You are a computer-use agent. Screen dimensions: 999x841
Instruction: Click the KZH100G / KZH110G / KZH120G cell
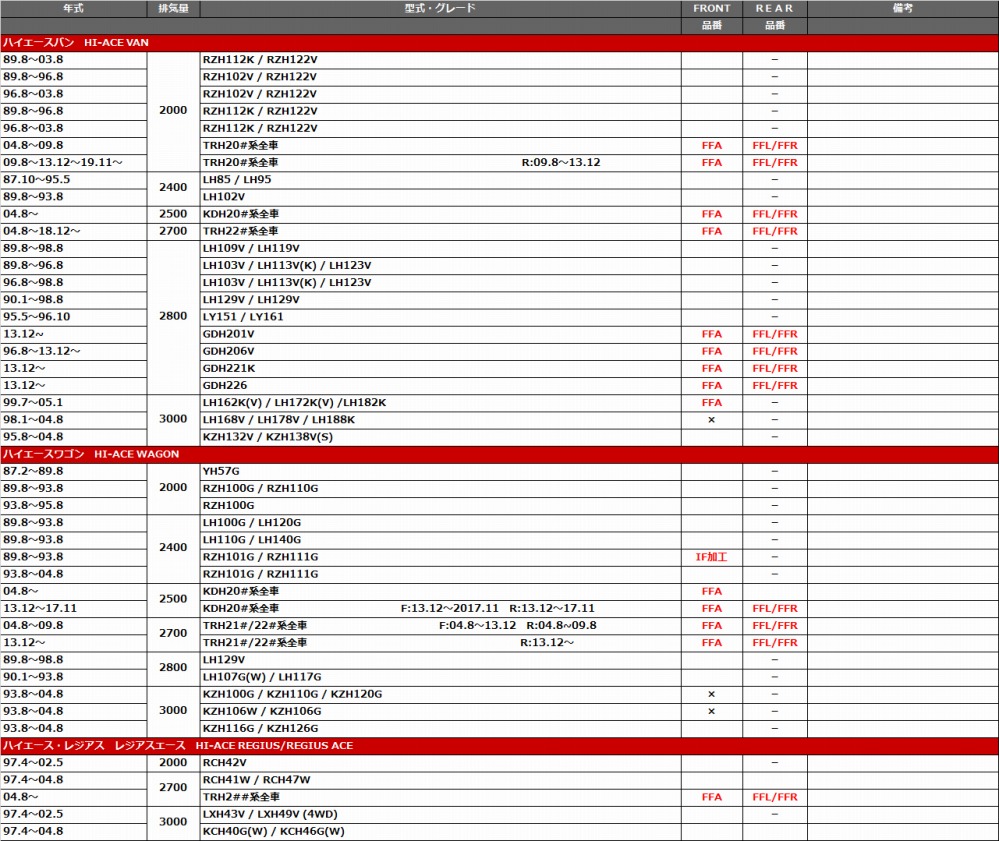440,694
